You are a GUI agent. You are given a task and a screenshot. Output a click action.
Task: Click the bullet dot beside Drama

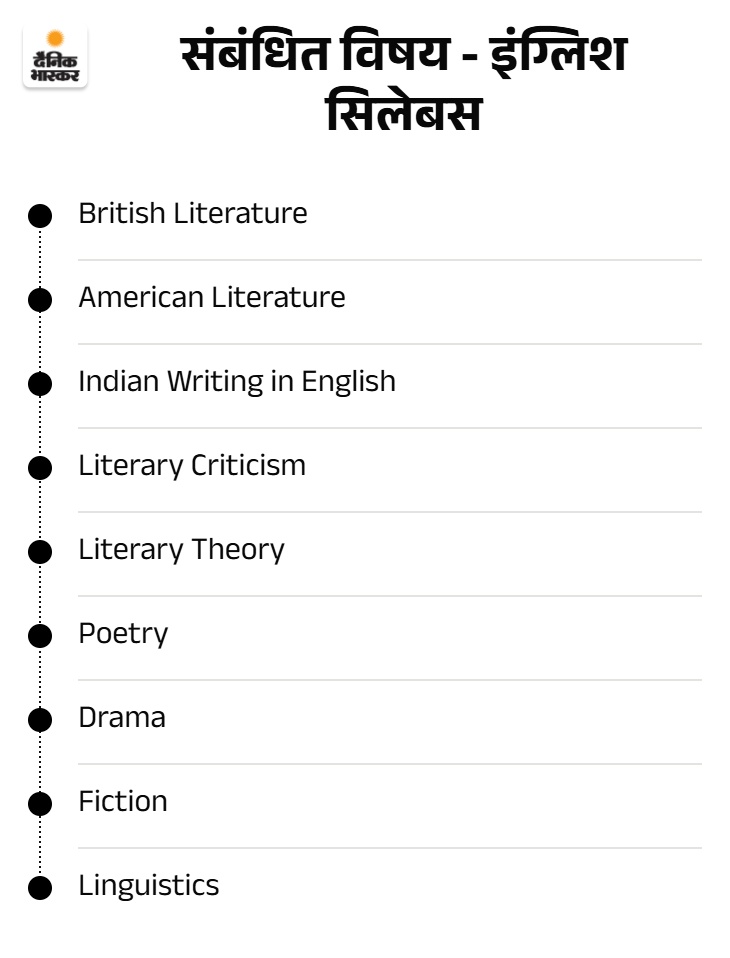(40, 720)
